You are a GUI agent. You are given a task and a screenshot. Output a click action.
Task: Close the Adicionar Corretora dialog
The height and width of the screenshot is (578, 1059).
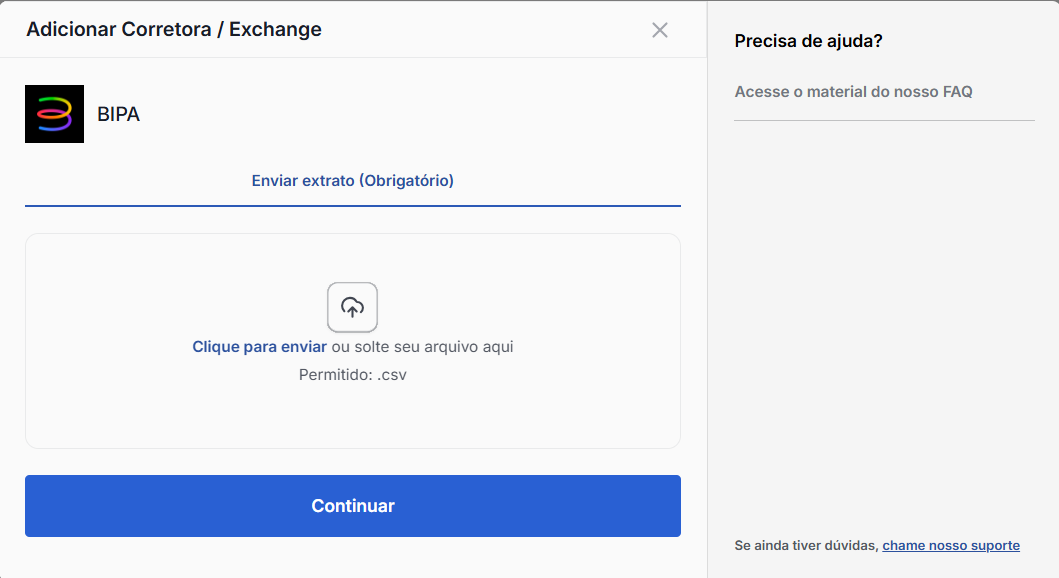click(659, 30)
